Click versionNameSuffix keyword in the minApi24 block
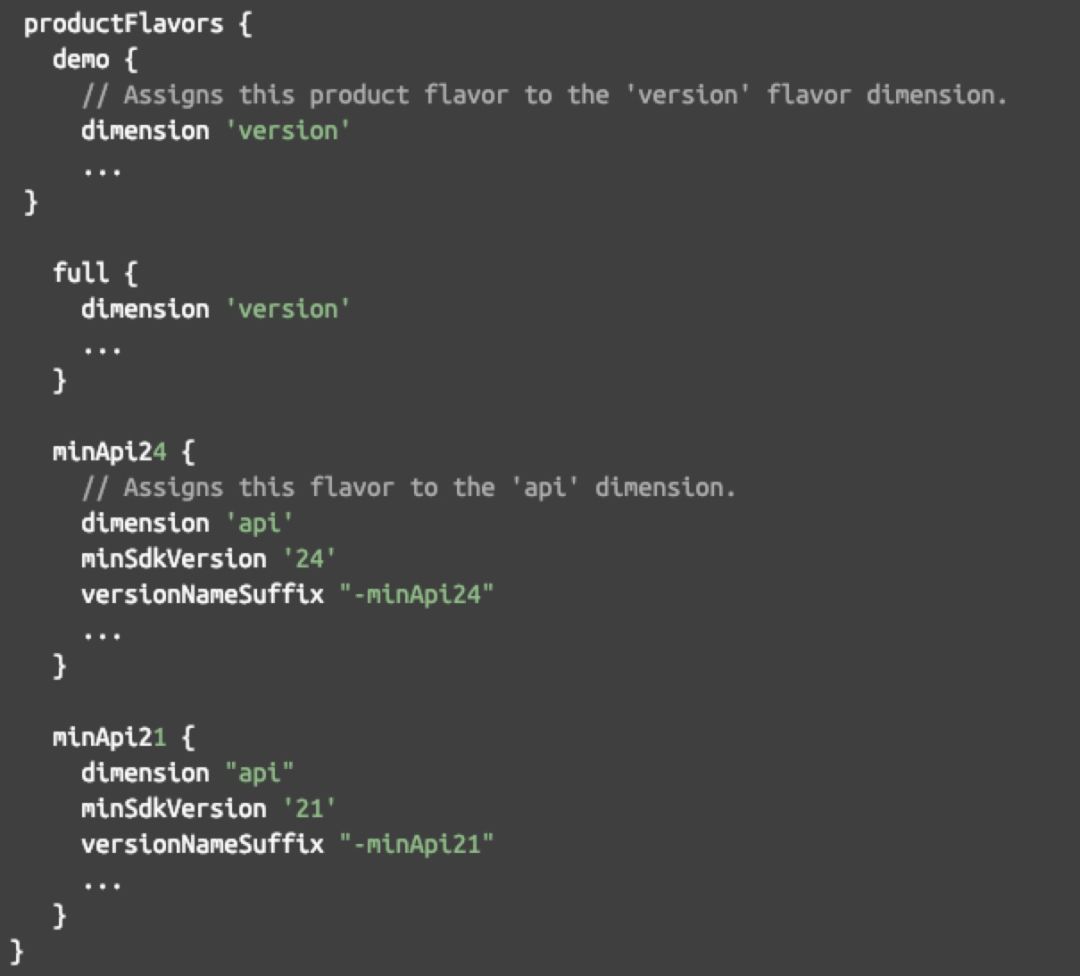The height and width of the screenshot is (976, 1080). pyautogui.click(x=202, y=594)
